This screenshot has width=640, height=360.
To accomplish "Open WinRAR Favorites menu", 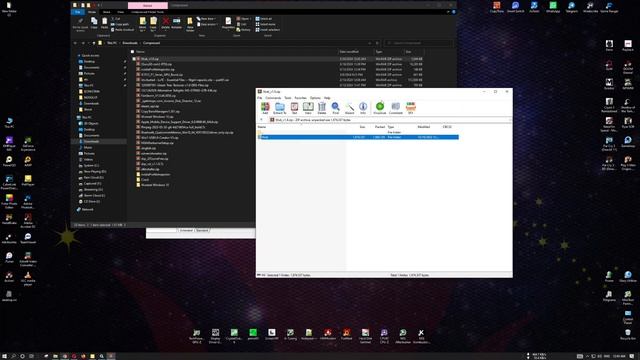I will pos(300,98).
